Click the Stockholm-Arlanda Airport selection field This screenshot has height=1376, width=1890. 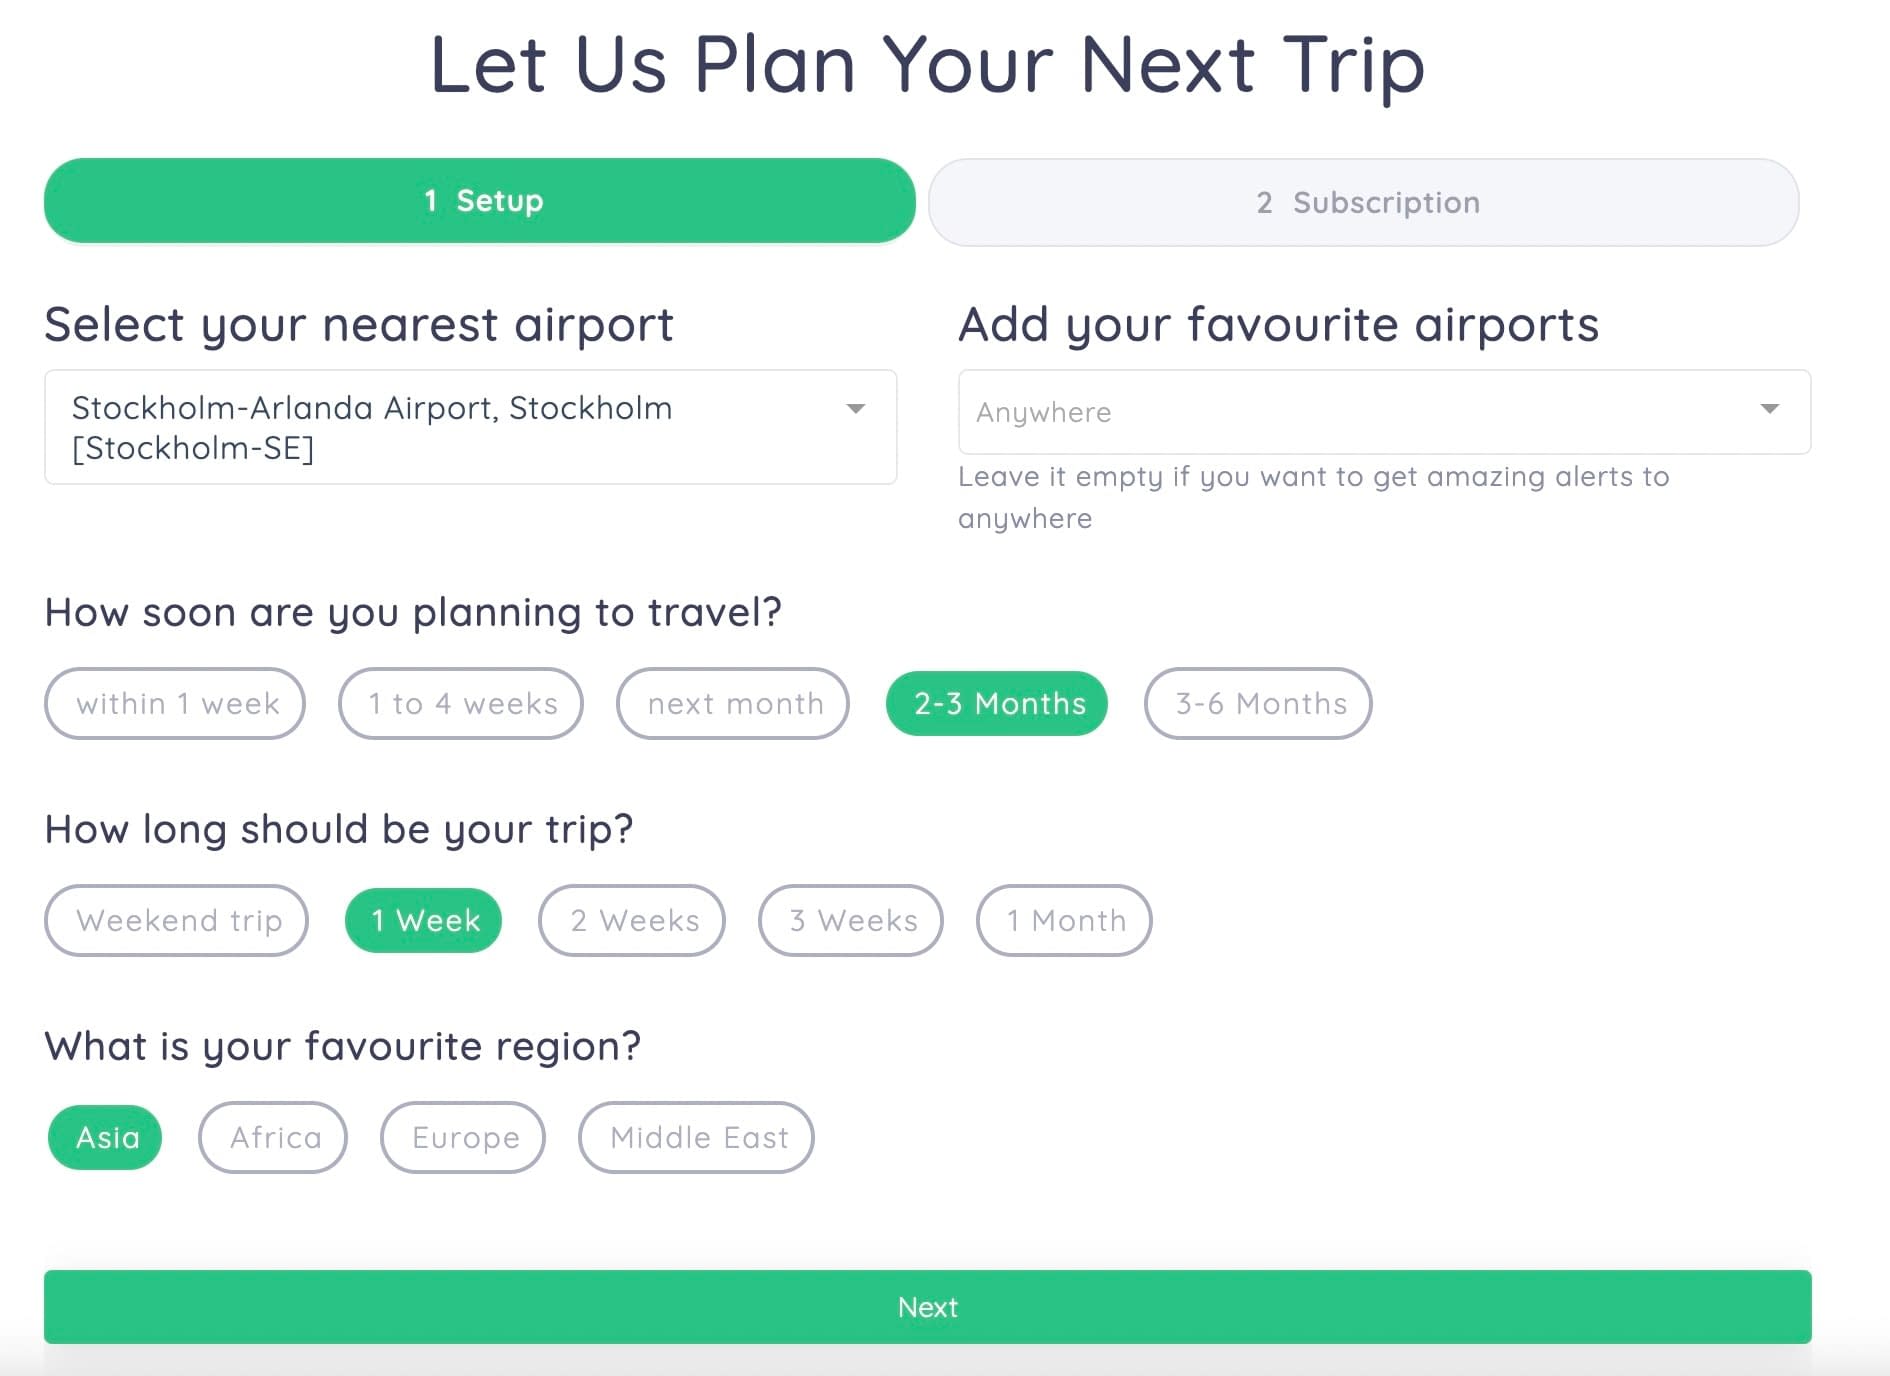tap(470, 427)
